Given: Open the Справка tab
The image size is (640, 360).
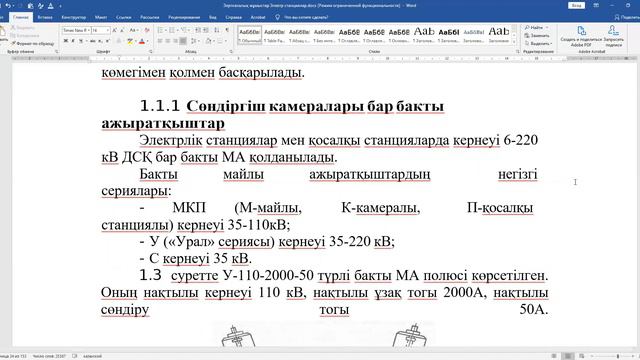Looking at the screenshot, I should 233,17.
